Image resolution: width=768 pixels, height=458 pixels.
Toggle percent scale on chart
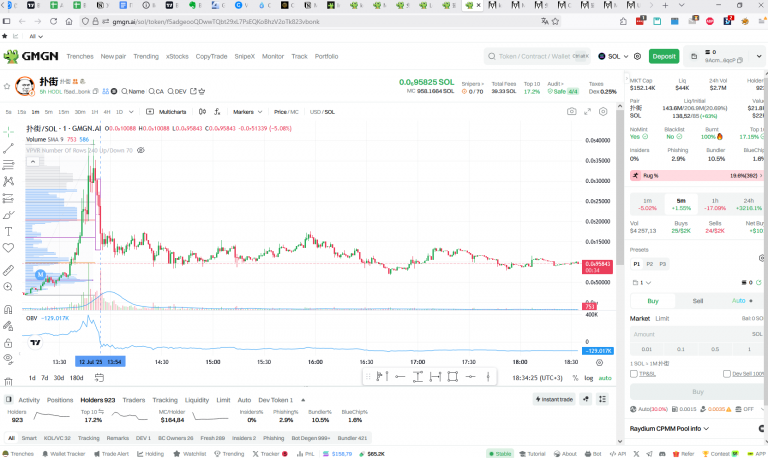[575, 378]
